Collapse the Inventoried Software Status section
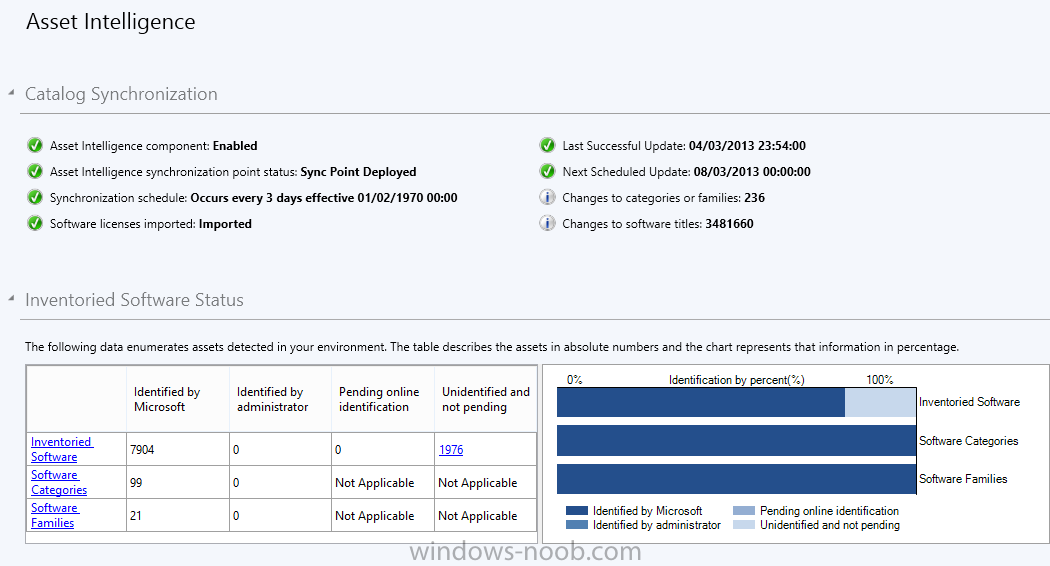Image resolution: width=1050 pixels, height=566 pixels. point(11,299)
